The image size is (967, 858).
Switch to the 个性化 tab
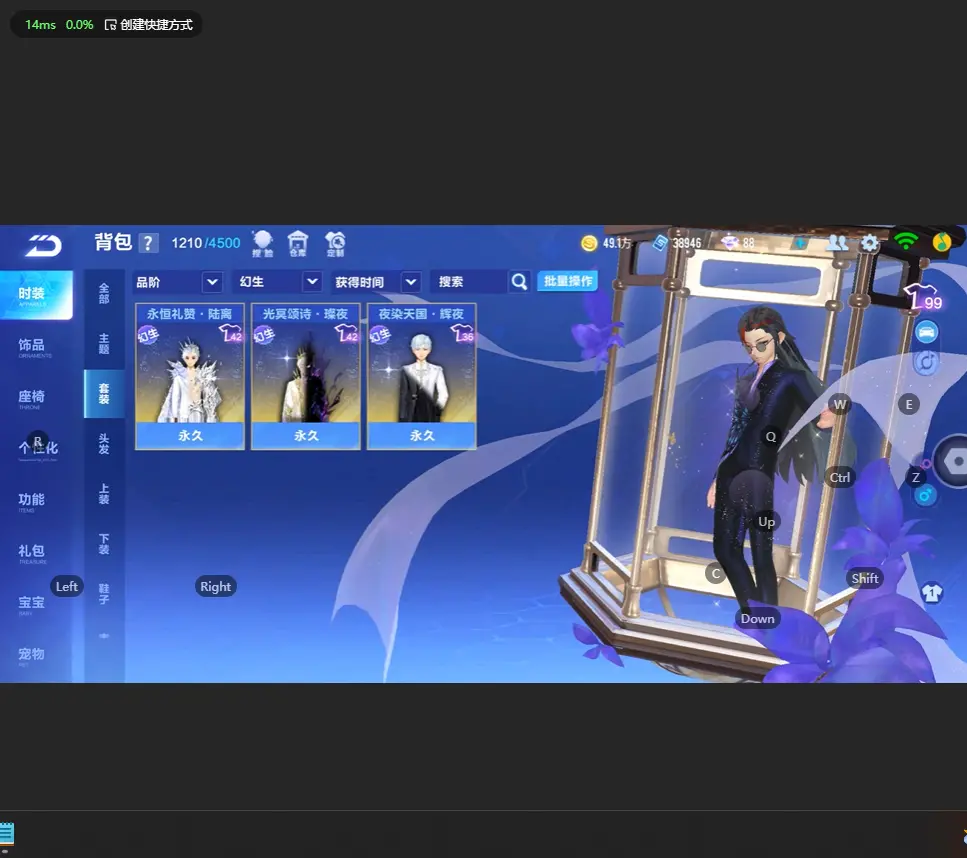pyautogui.click(x=38, y=448)
